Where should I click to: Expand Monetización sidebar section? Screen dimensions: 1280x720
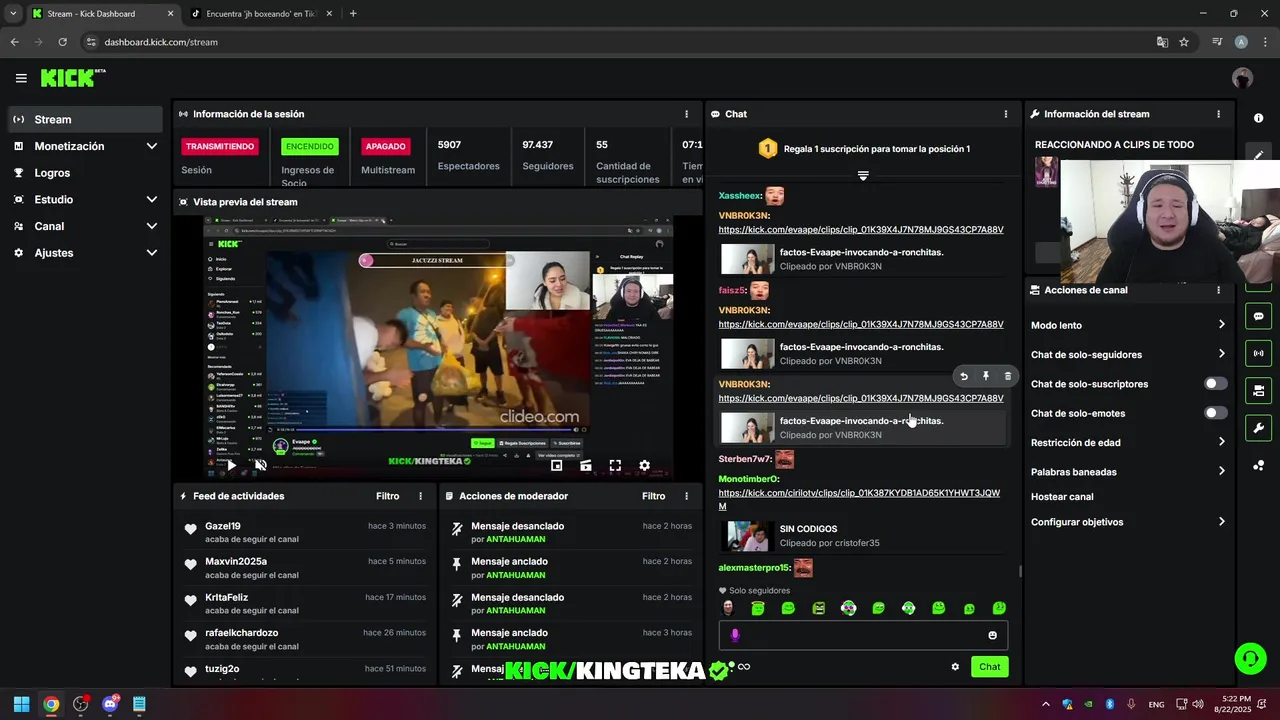click(85, 146)
